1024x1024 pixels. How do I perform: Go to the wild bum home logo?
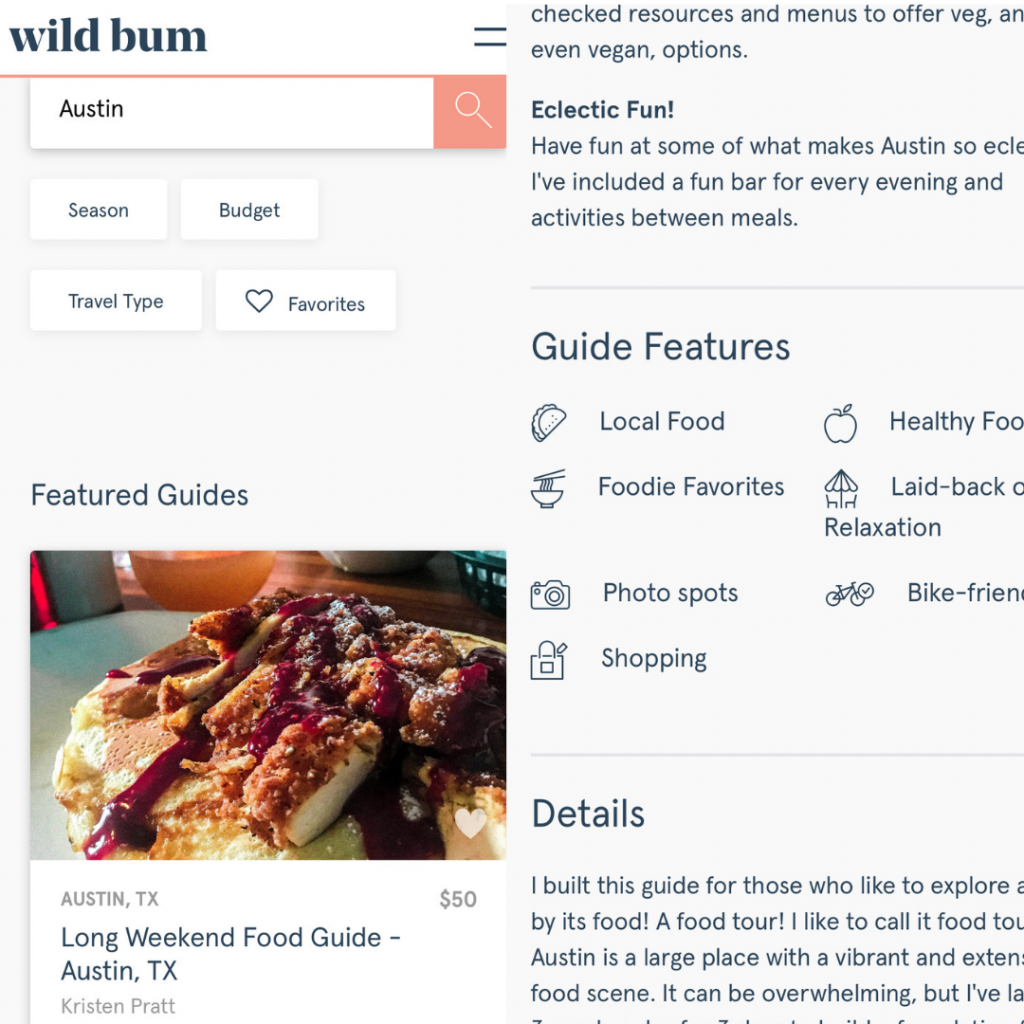coord(108,37)
